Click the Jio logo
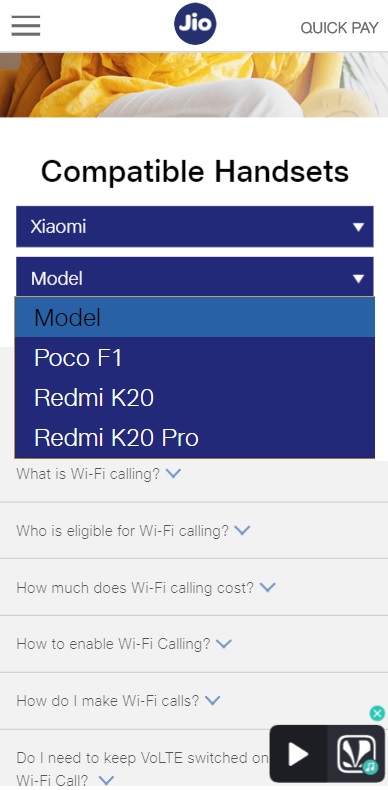 tap(195, 24)
